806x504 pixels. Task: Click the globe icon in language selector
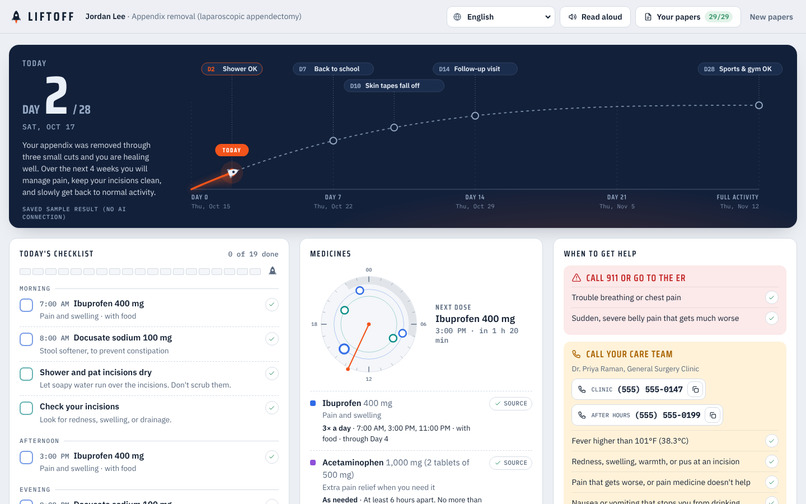click(457, 17)
